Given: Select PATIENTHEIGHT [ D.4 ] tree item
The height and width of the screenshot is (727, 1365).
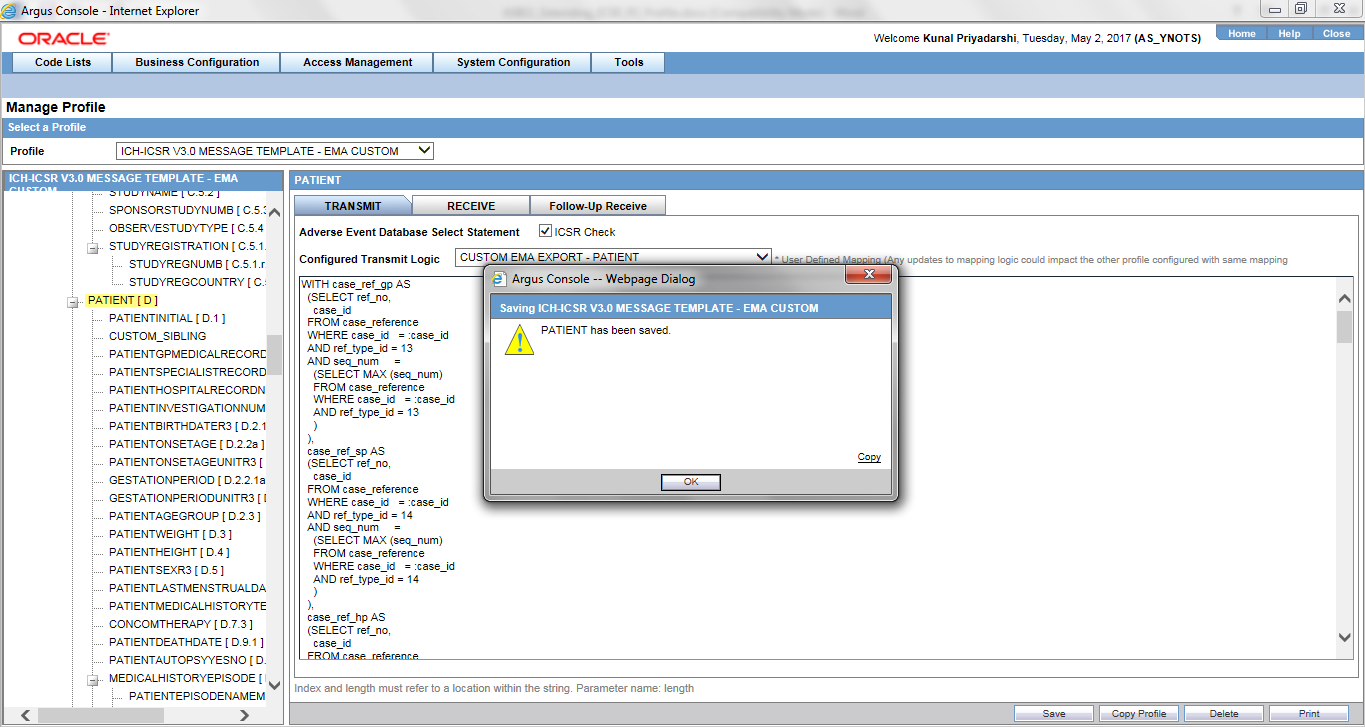Looking at the screenshot, I should [x=169, y=552].
